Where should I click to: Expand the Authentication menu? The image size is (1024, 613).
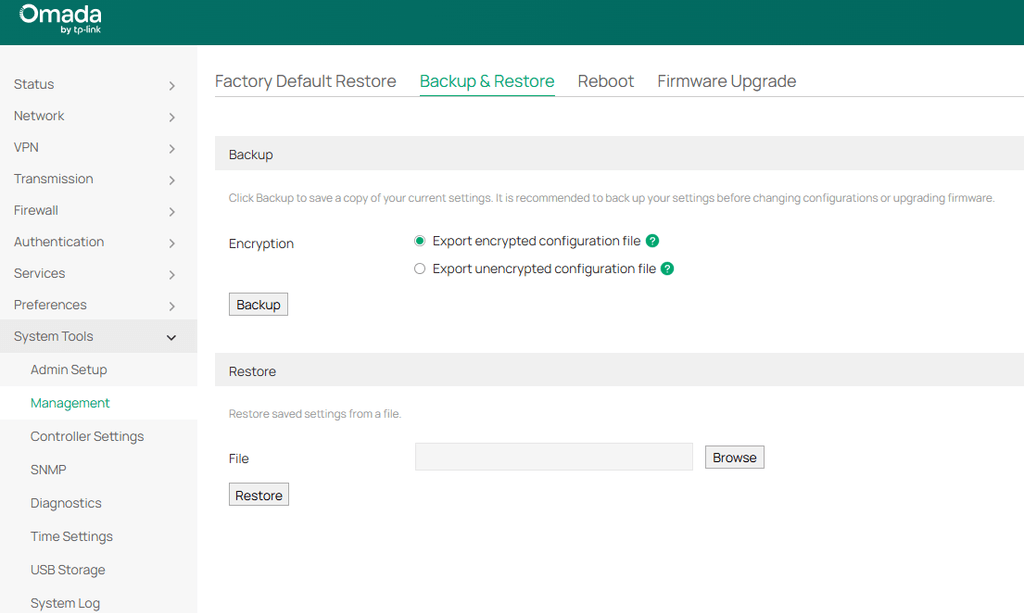point(99,242)
